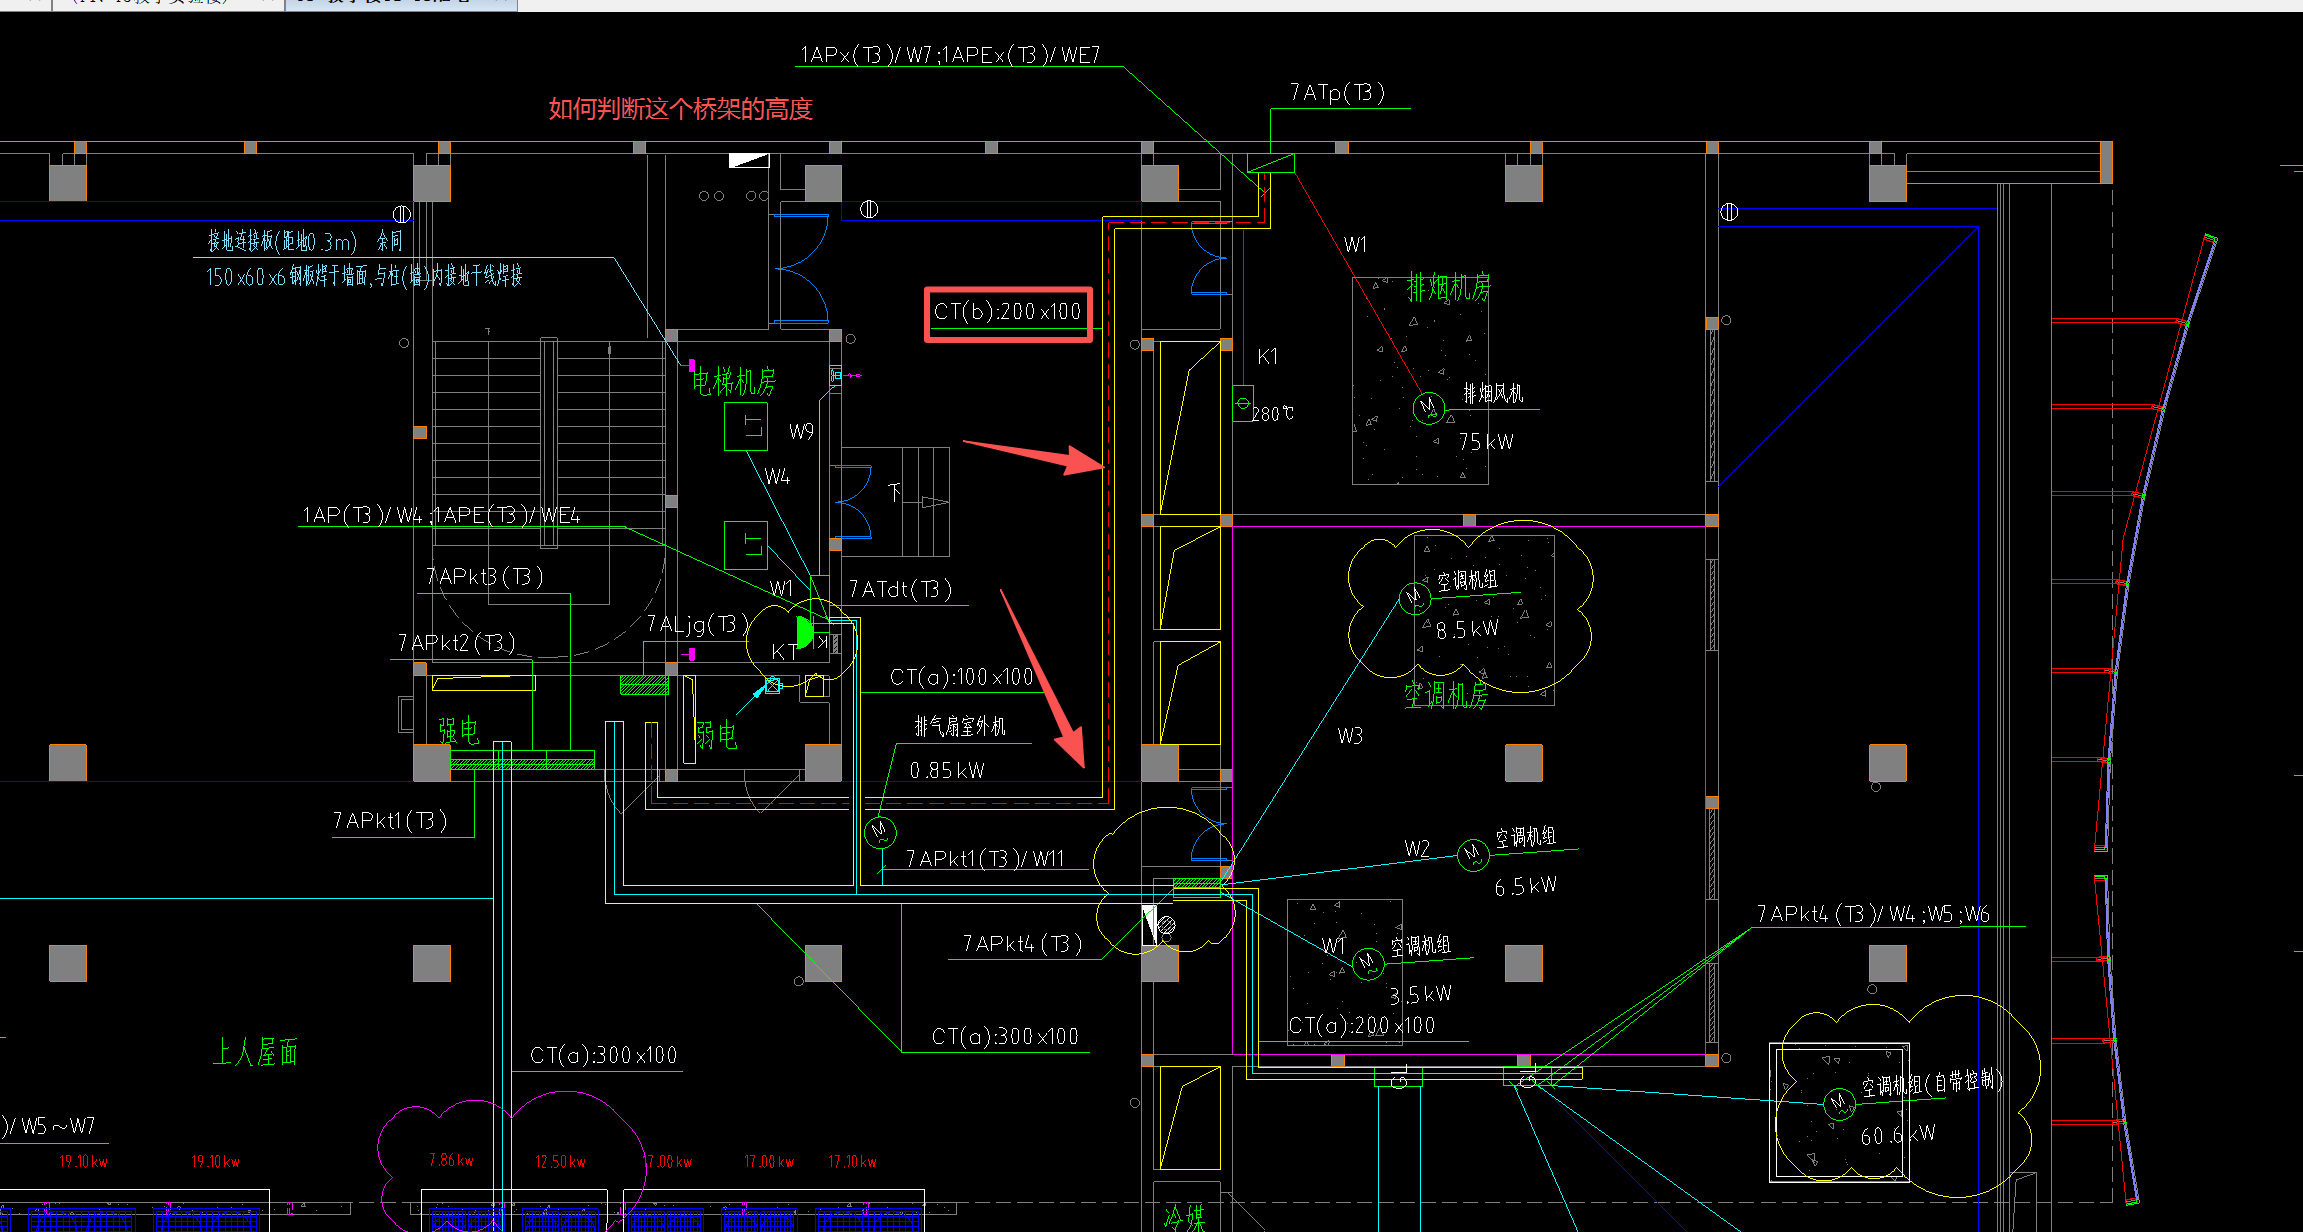This screenshot has width=2303, height=1232.
Task: Select the 0.85kW exhaust fan outdoor unit motor symbol
Action: click(880, 831)
